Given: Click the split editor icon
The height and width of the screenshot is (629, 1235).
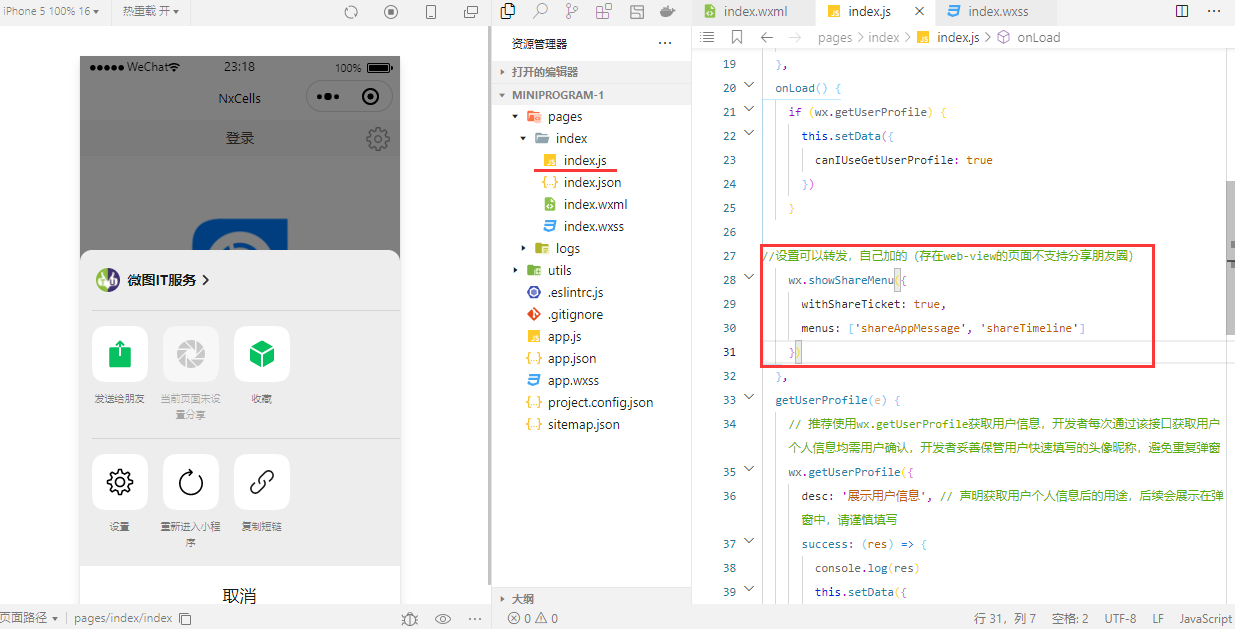Looking at the screenshot, I should point(1182,12).
